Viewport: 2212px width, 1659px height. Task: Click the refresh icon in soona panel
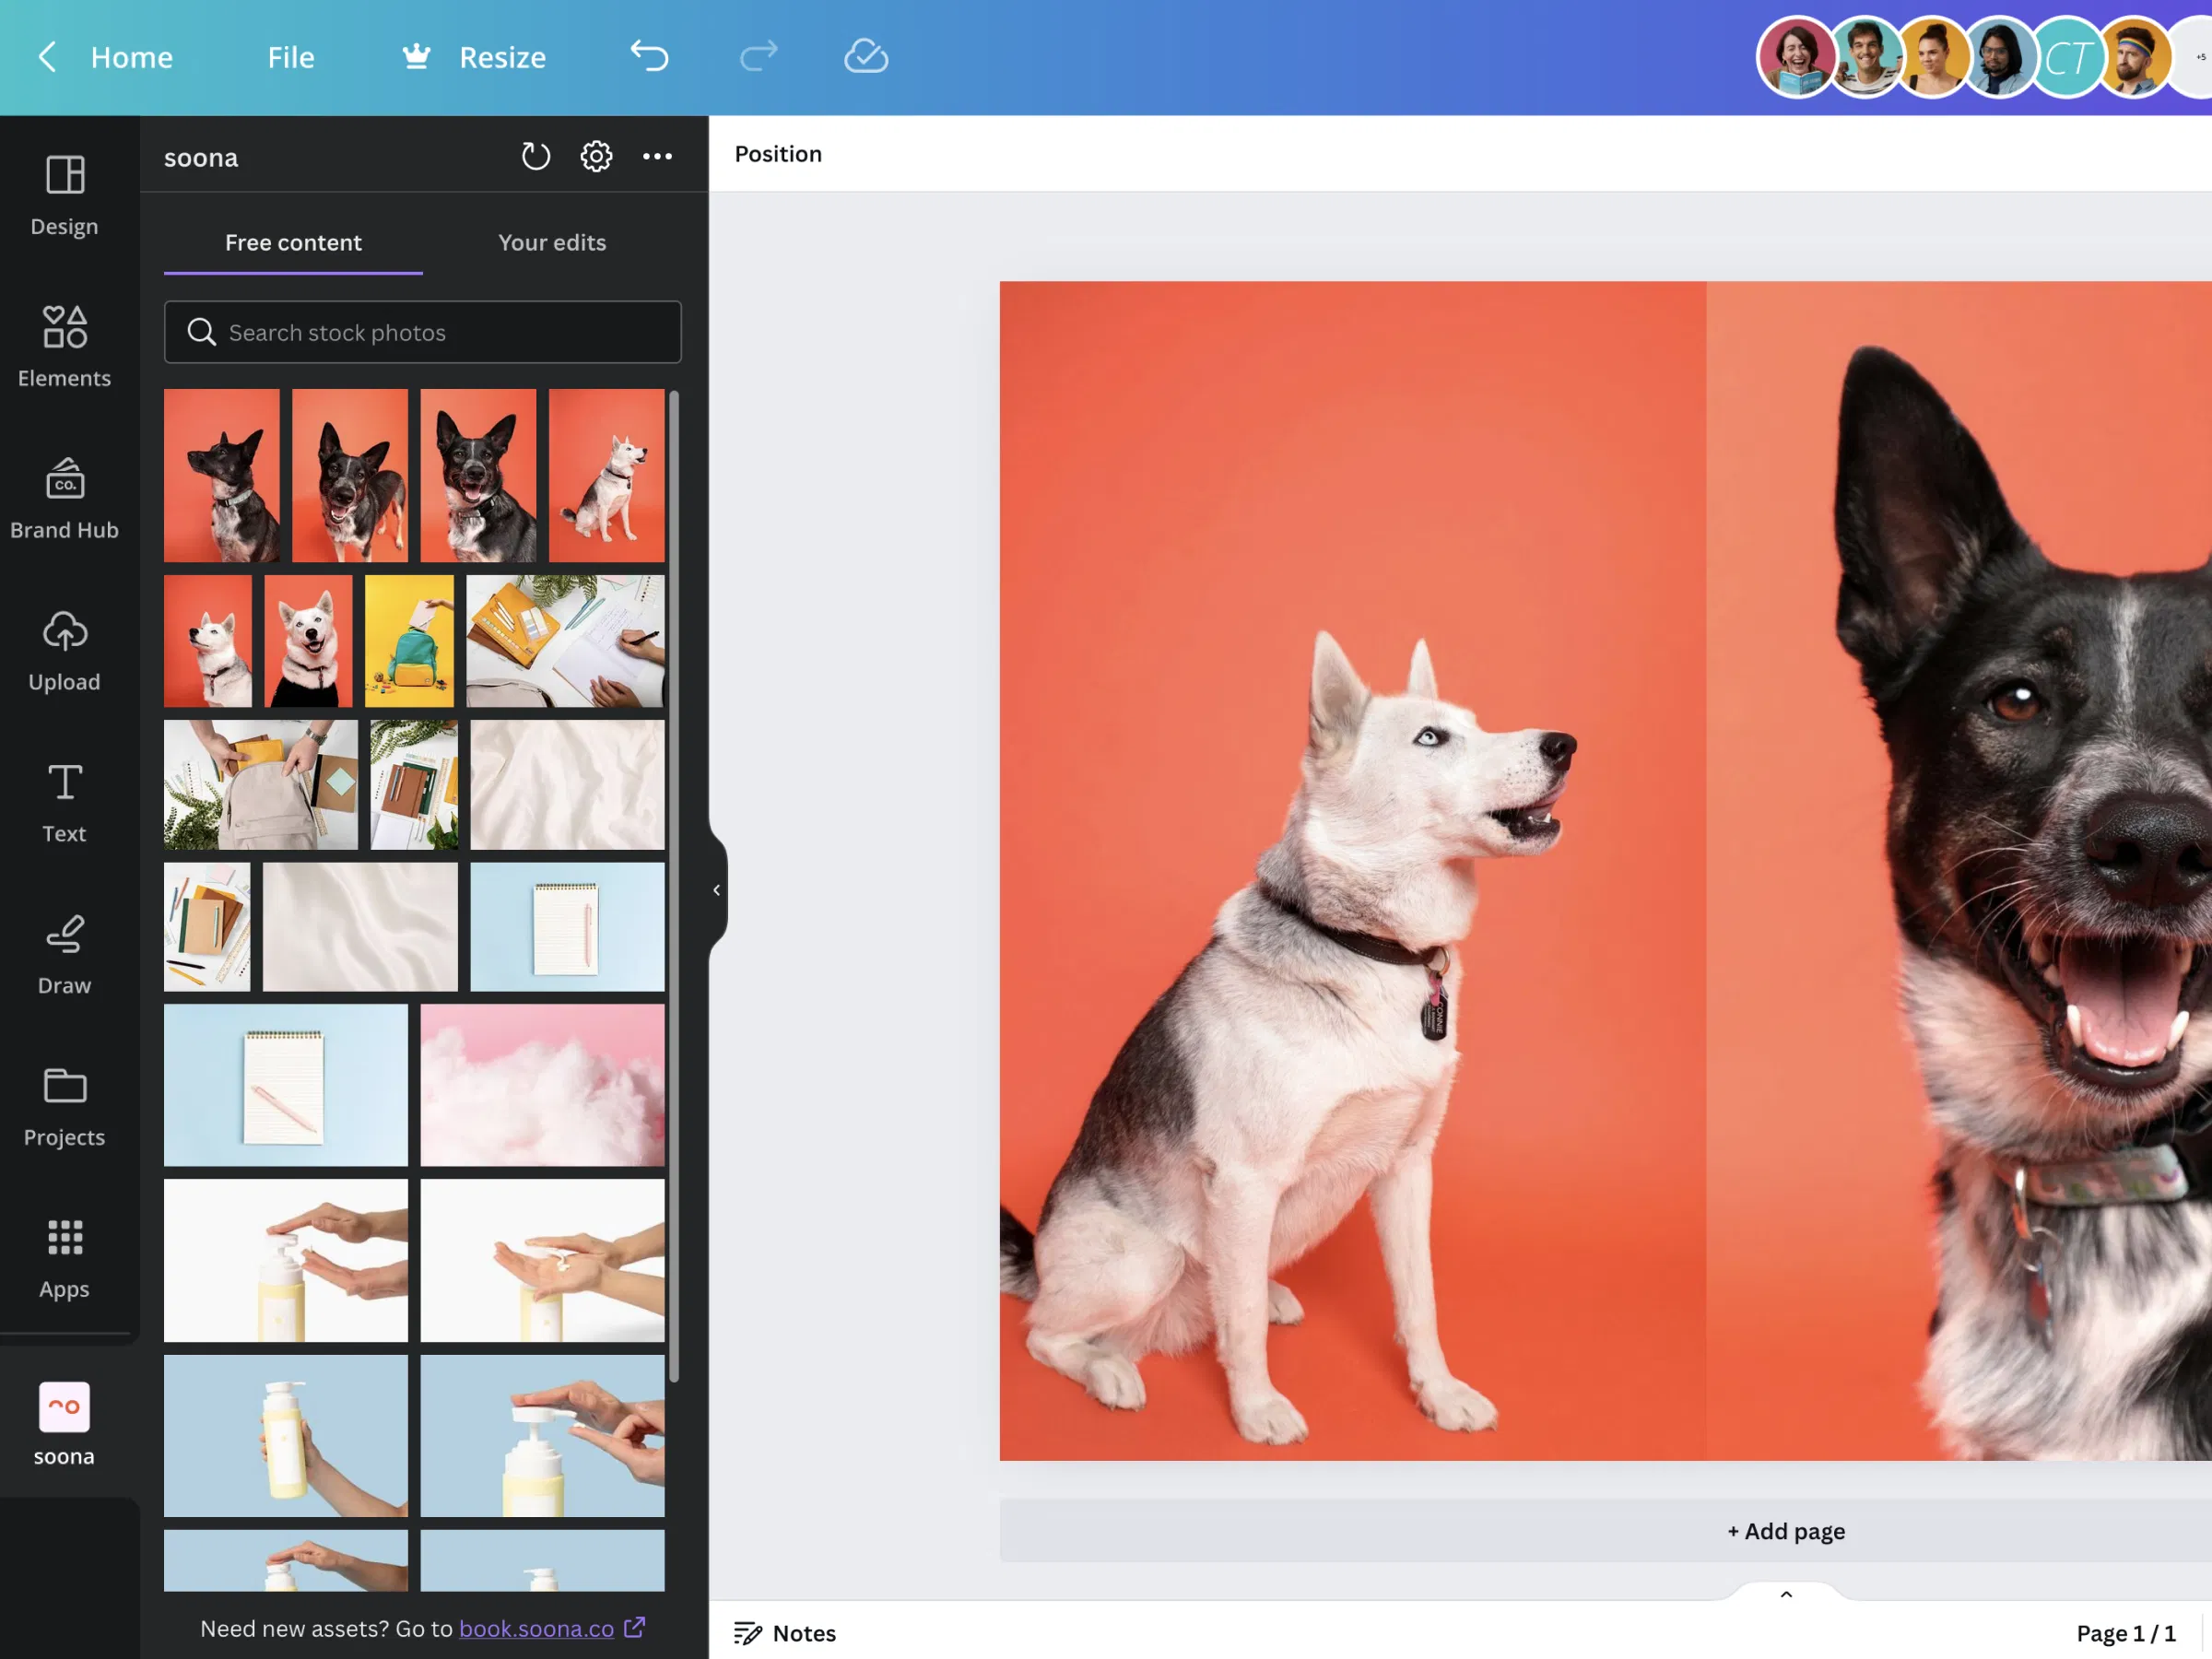pyautogui.click(x=536, y=156)
